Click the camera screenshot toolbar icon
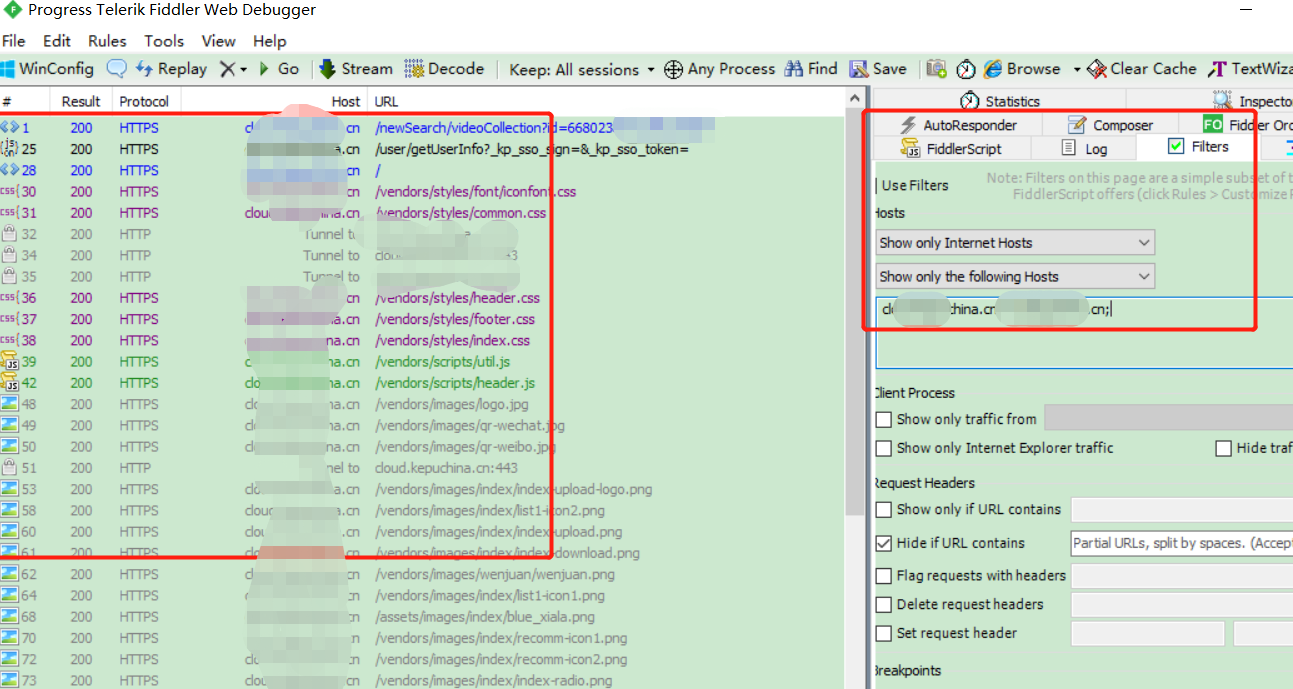The width and height of the screenshot is (1293, 689). tap(936, 69)
